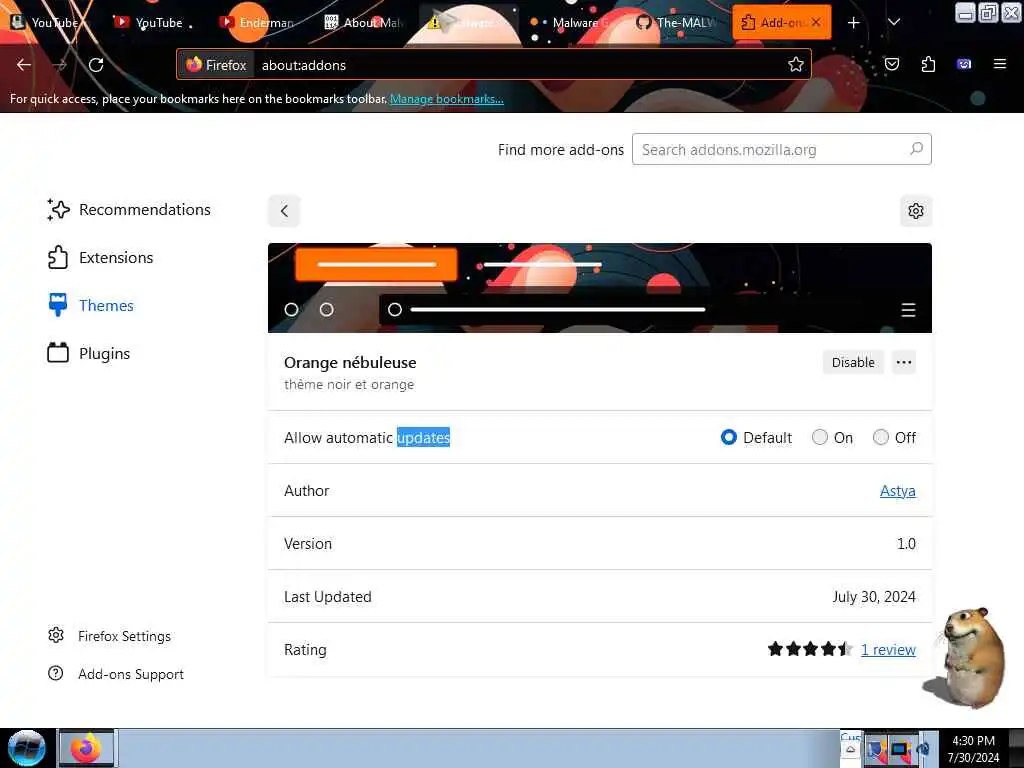Open the Pocket save icon
The width and height of the screenshot is (1024, 768).
coord(891,64)
